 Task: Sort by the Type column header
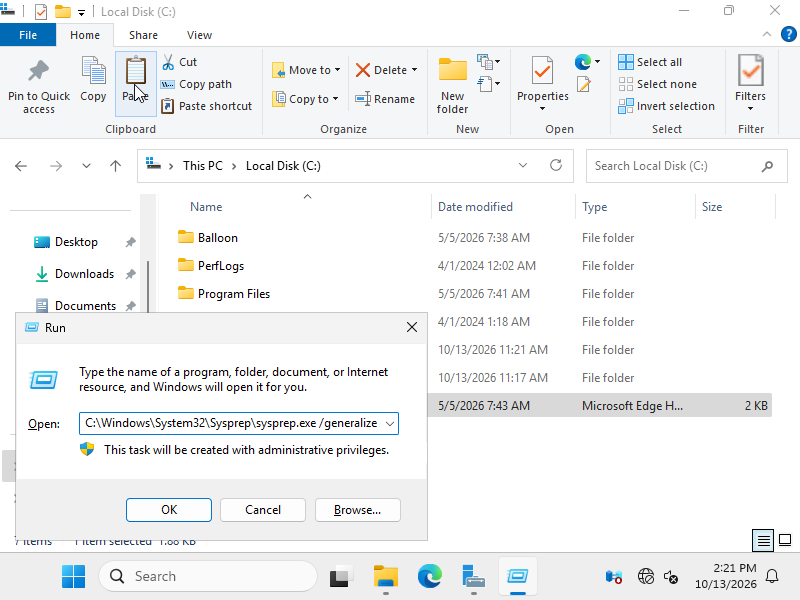pos(595,207)
